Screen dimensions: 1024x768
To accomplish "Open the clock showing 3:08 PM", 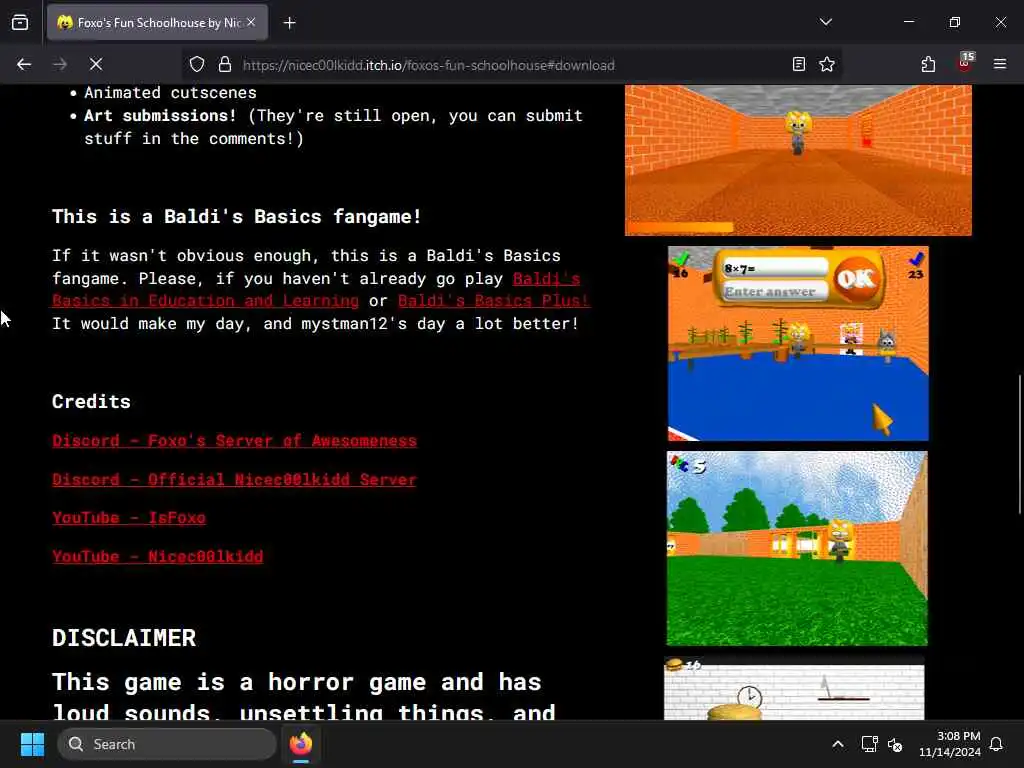I will 950,744.
